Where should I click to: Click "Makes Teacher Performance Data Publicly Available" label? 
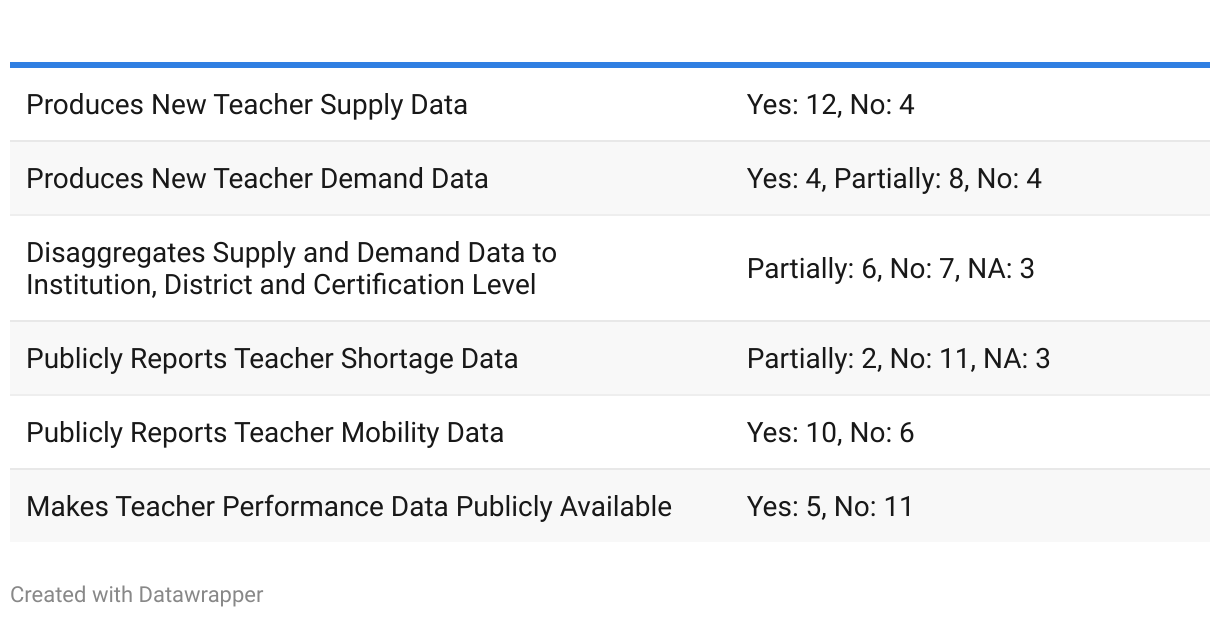349,507
